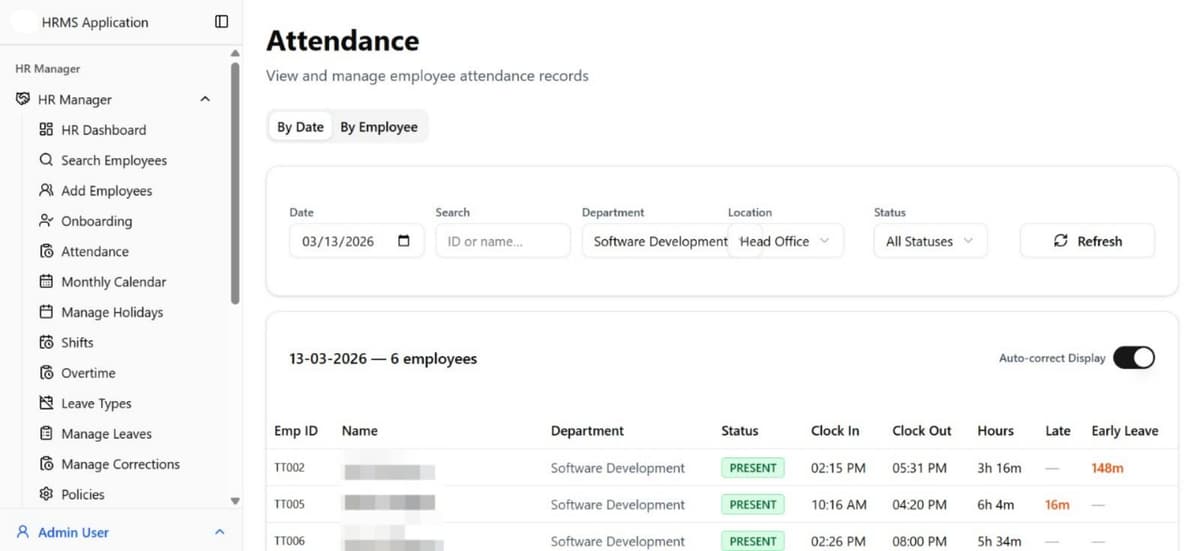Click the sidebar vertical scrollbar thumb
The image size is (1200, 551).
pos(235,183)
